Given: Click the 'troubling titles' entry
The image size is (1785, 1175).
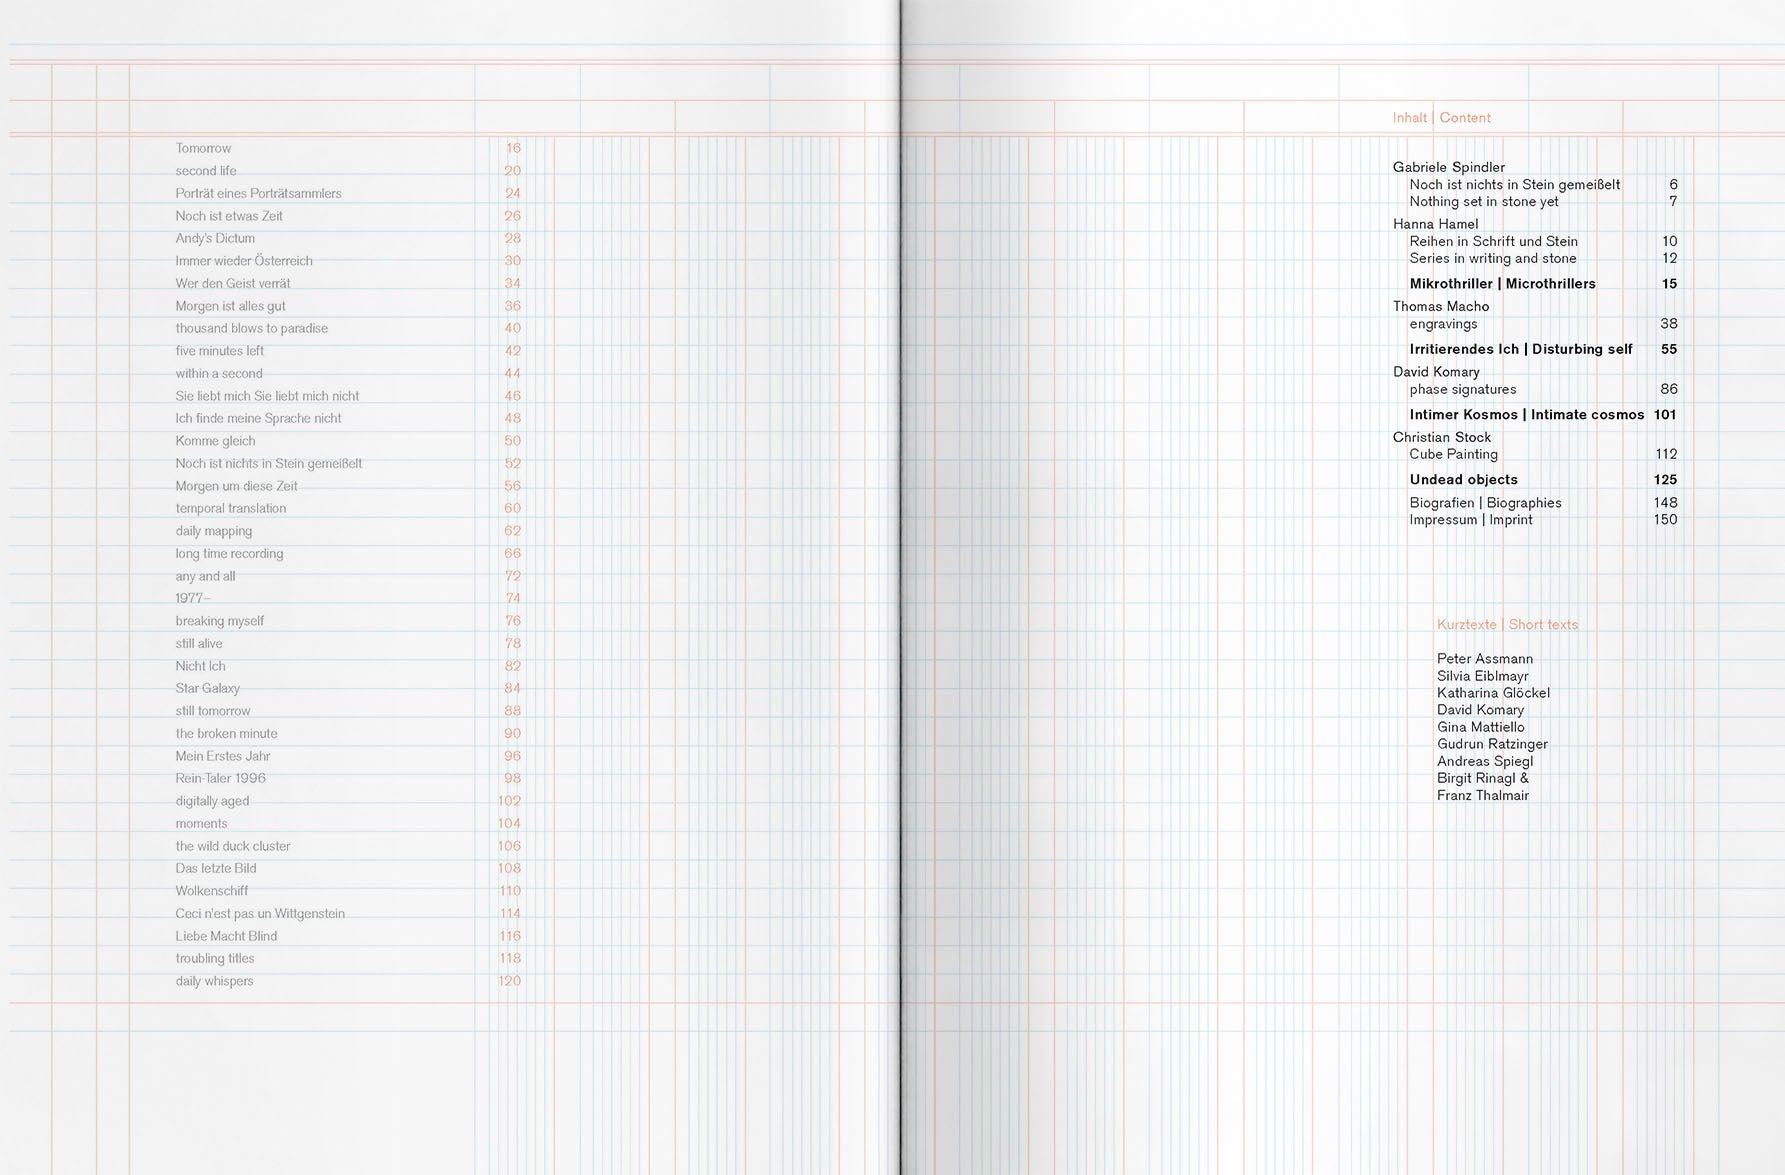Looking at the screenshot, I should coord(215,958).
